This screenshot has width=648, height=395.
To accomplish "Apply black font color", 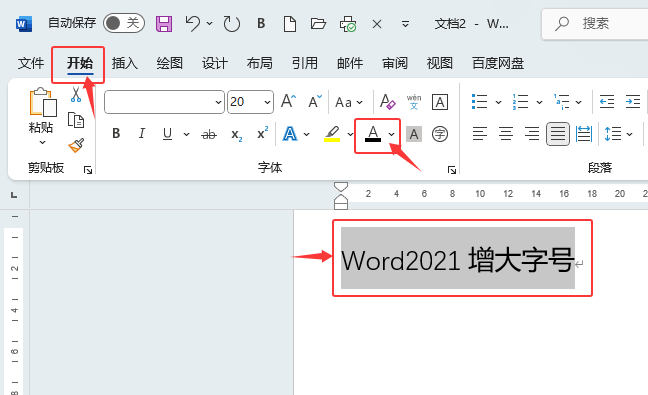I will coord(373,134).
